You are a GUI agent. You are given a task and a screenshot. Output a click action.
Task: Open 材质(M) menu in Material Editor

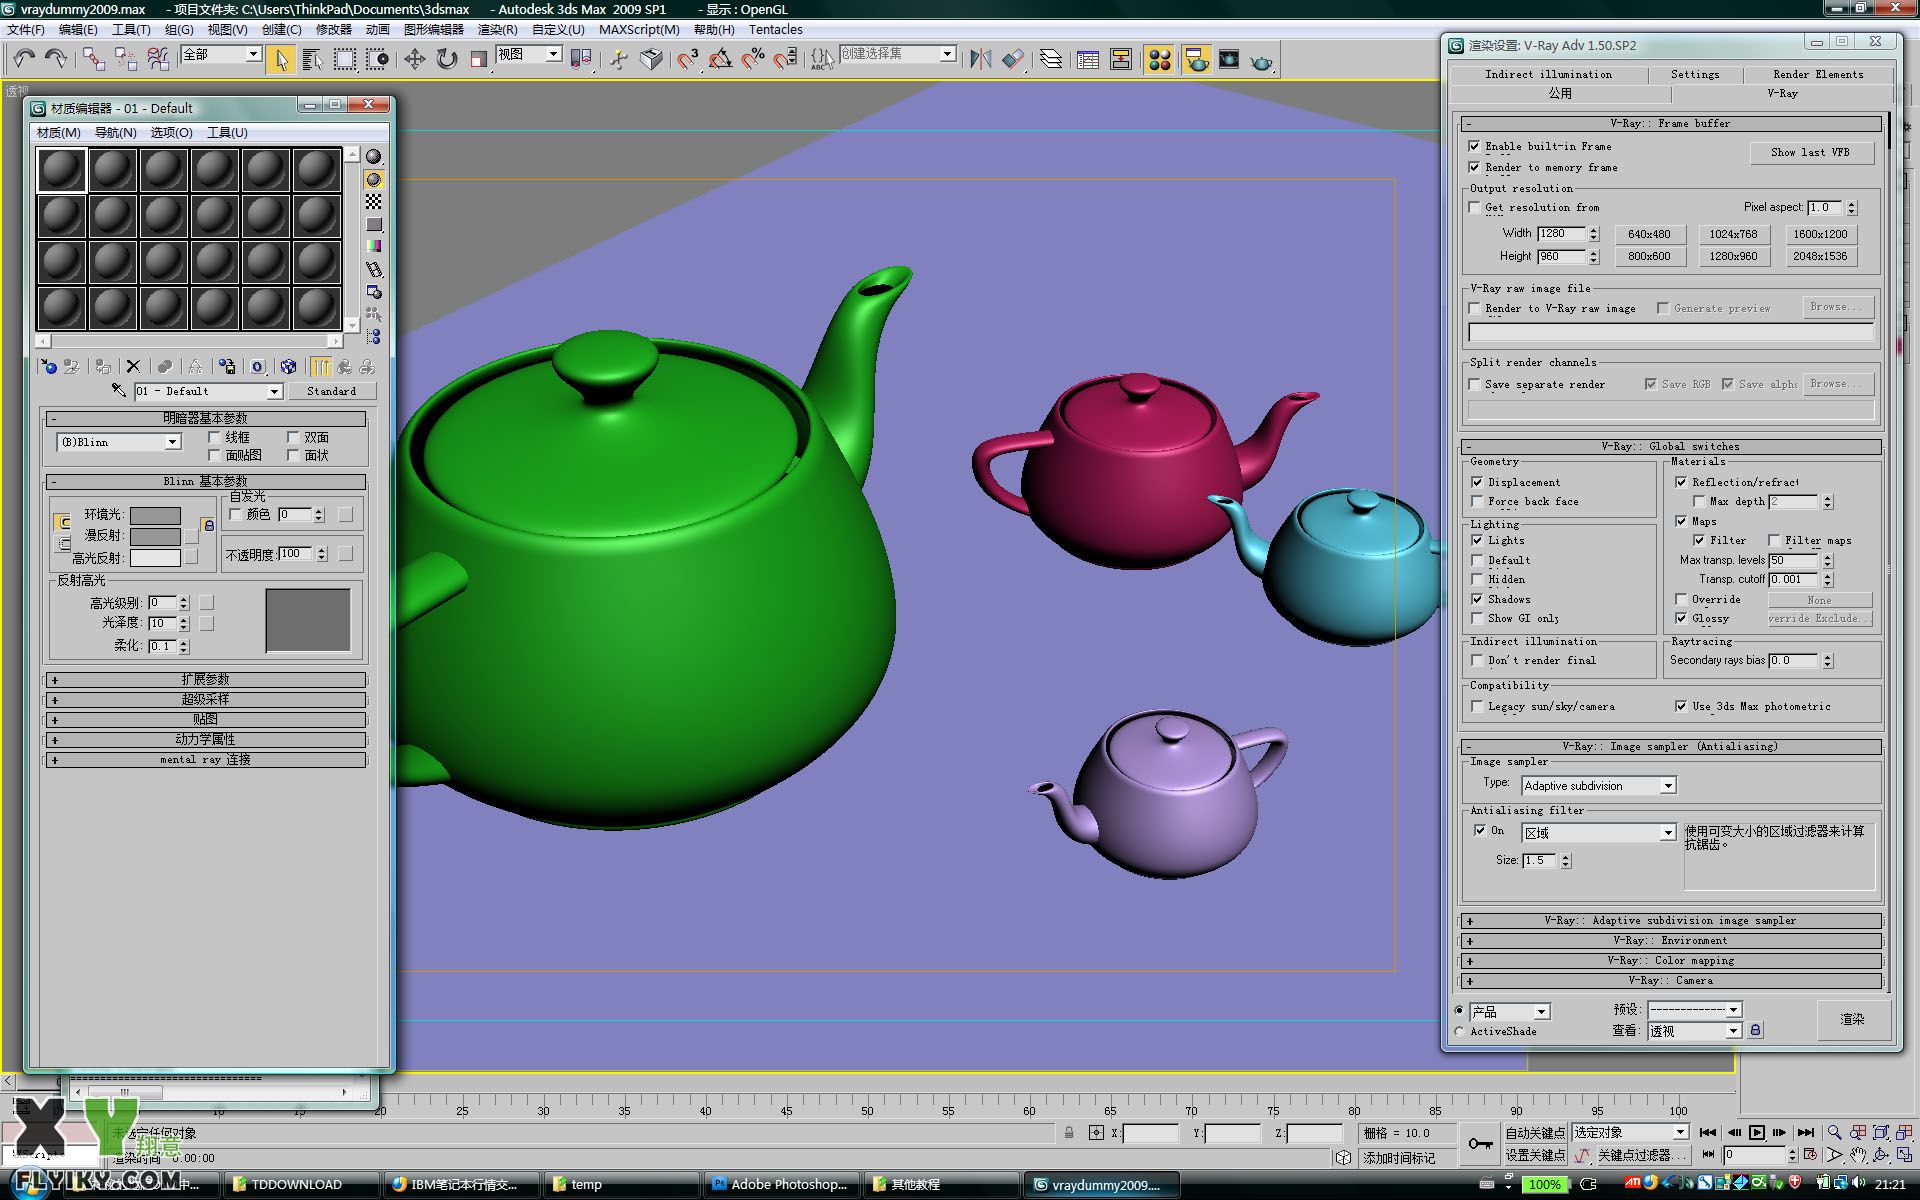58,132
